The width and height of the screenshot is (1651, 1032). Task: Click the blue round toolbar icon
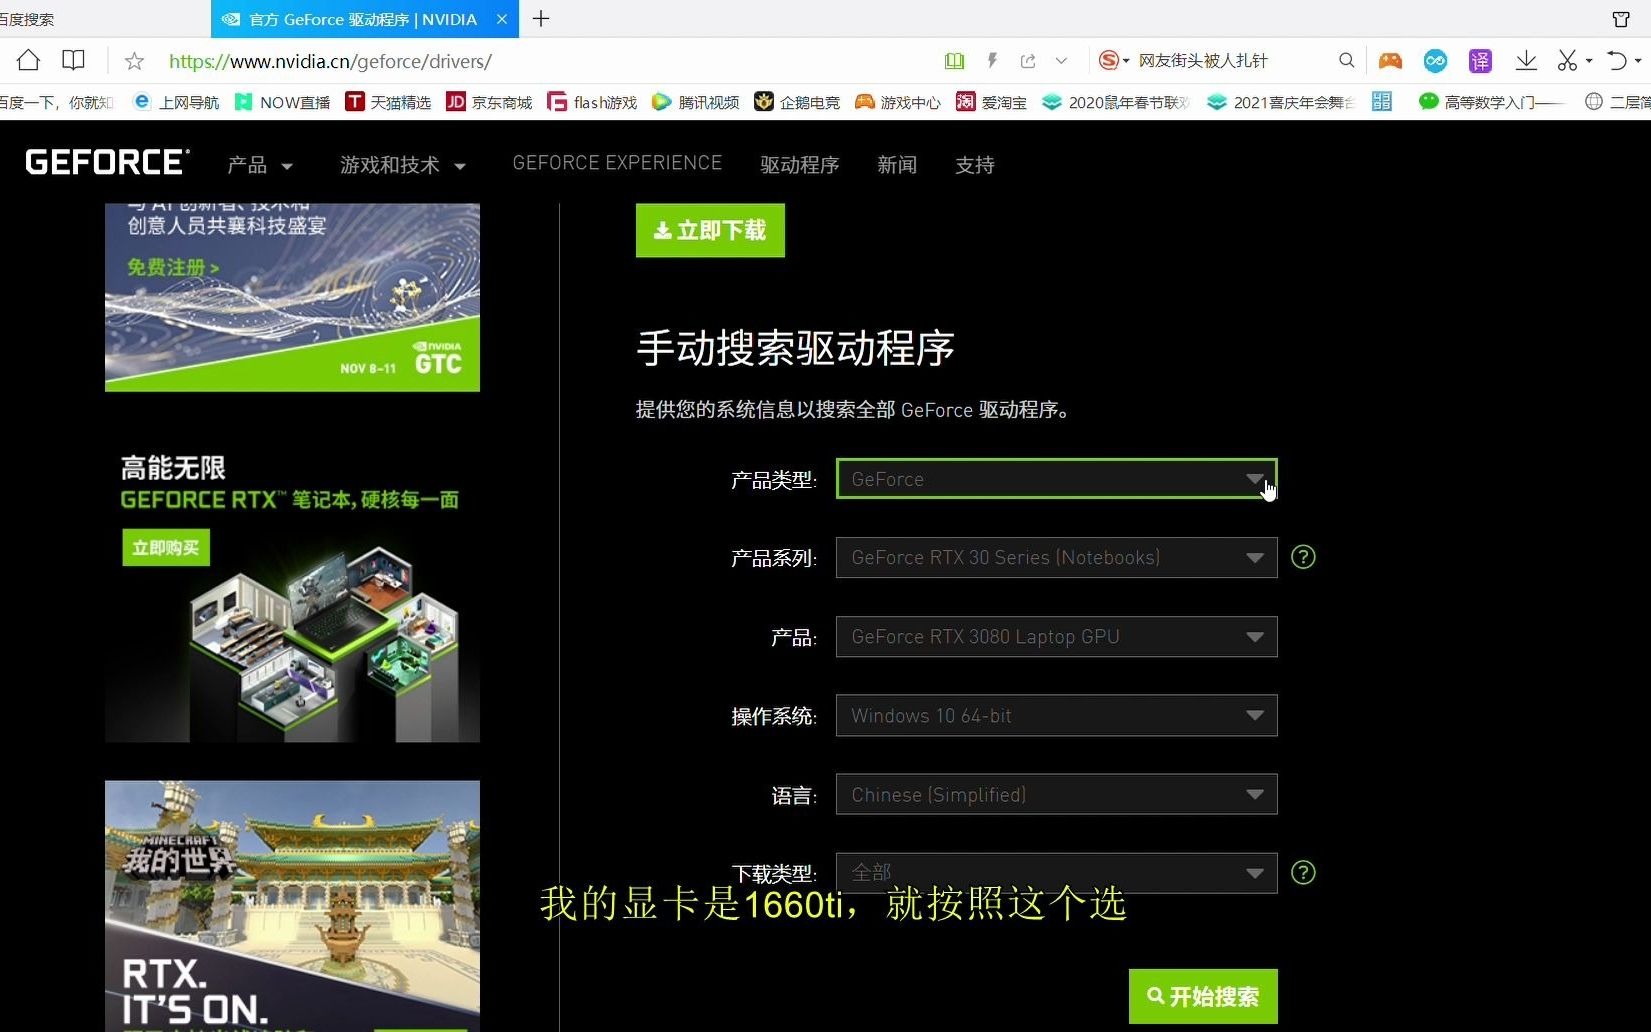(1435, 61)
